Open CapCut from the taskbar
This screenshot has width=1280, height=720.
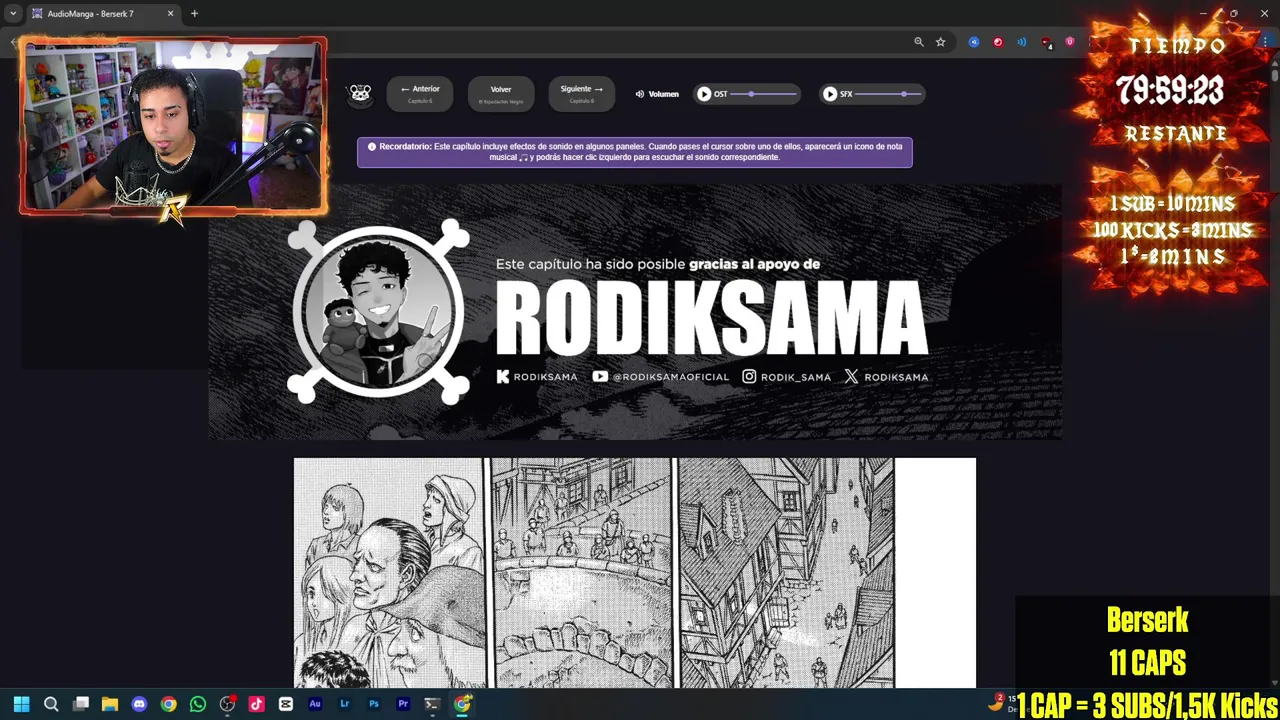[x=286, y=704]
